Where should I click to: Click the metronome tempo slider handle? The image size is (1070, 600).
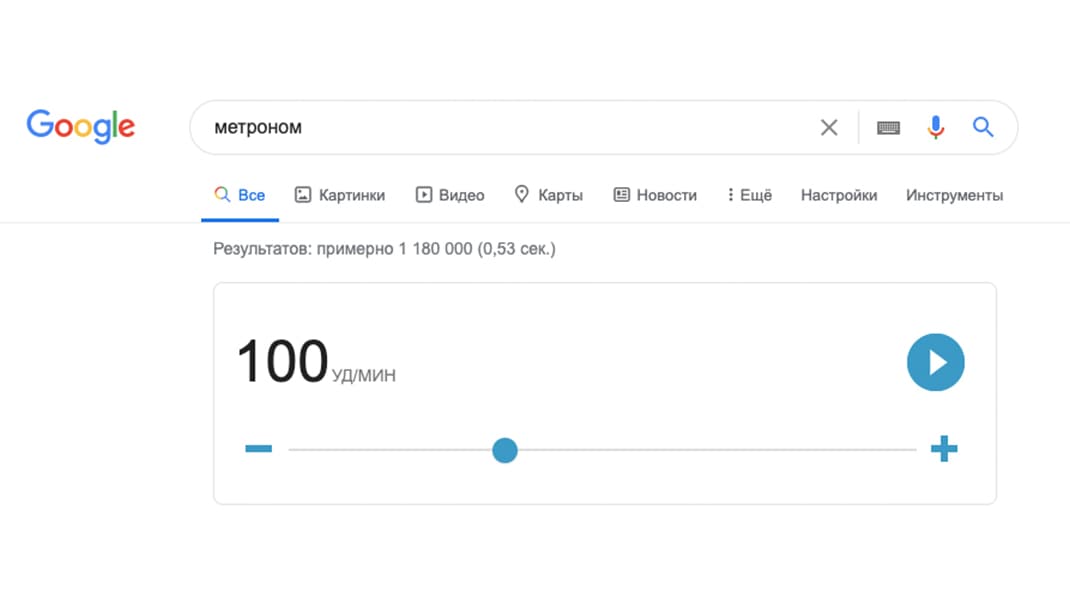tap(505, 450)
